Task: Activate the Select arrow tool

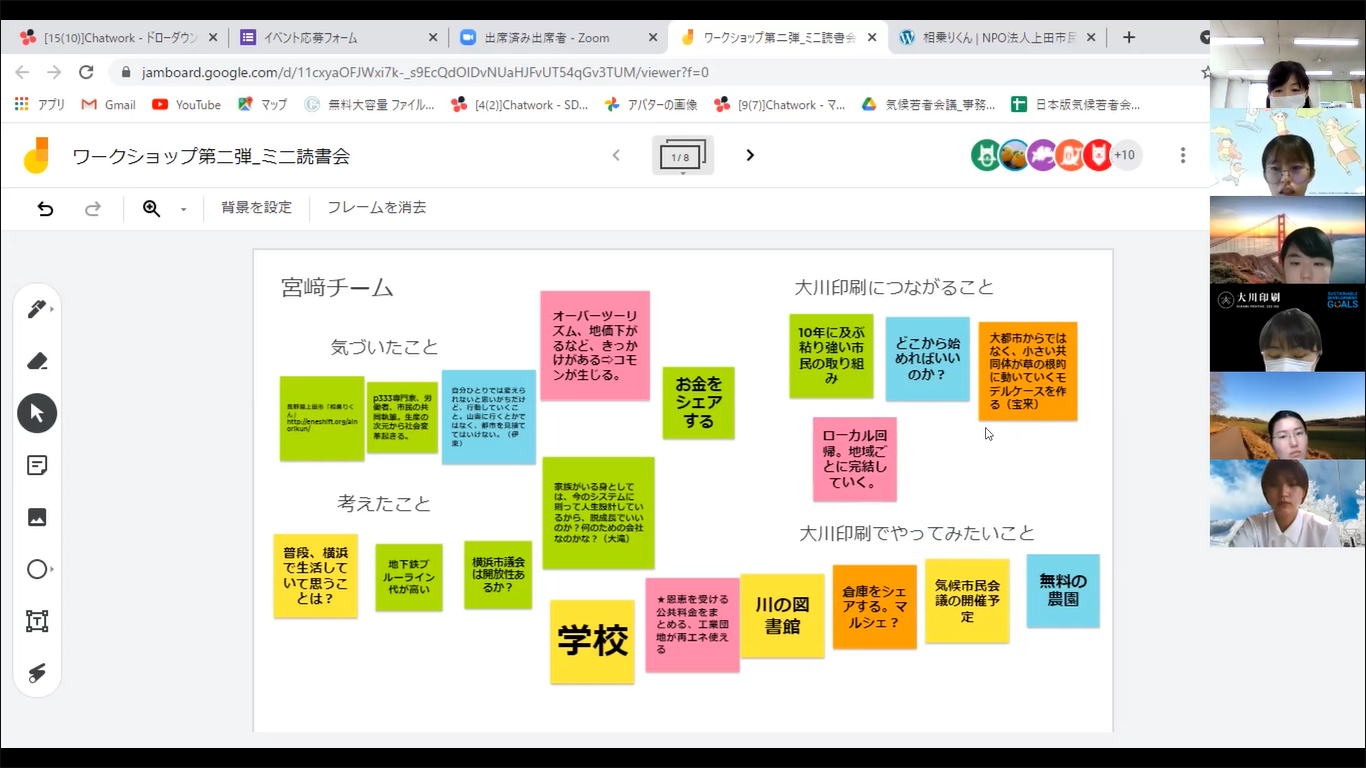Action: tap(37, 413)
